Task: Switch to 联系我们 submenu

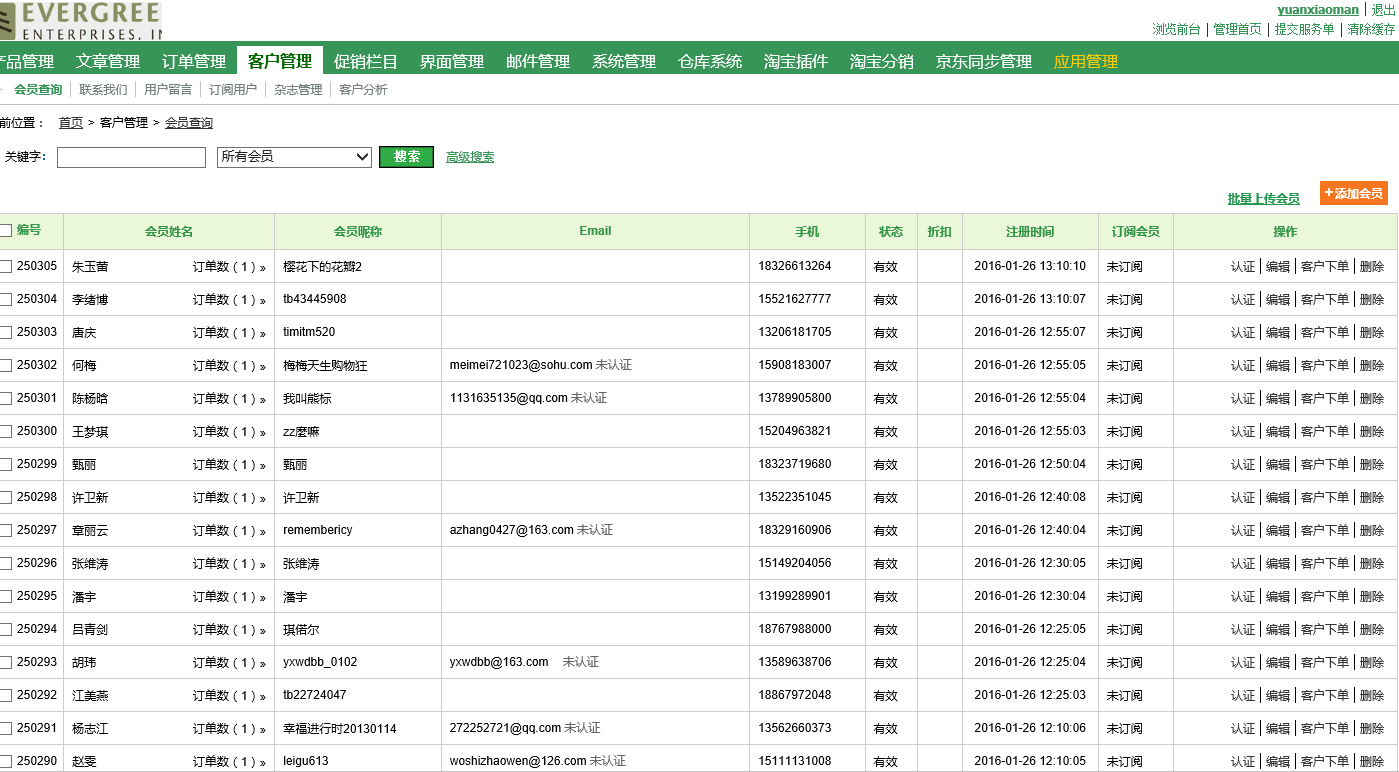Action: point(103,90)
